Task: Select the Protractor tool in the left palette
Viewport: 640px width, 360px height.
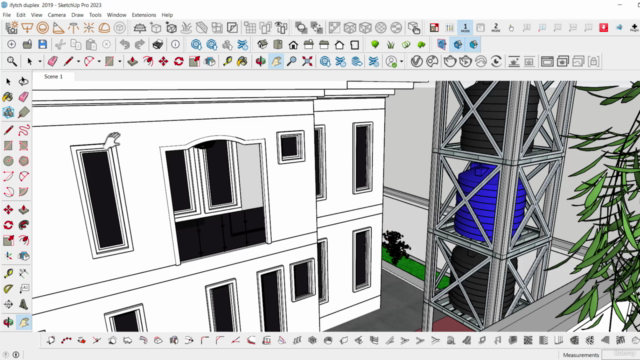Action: [x=8, y=289]
